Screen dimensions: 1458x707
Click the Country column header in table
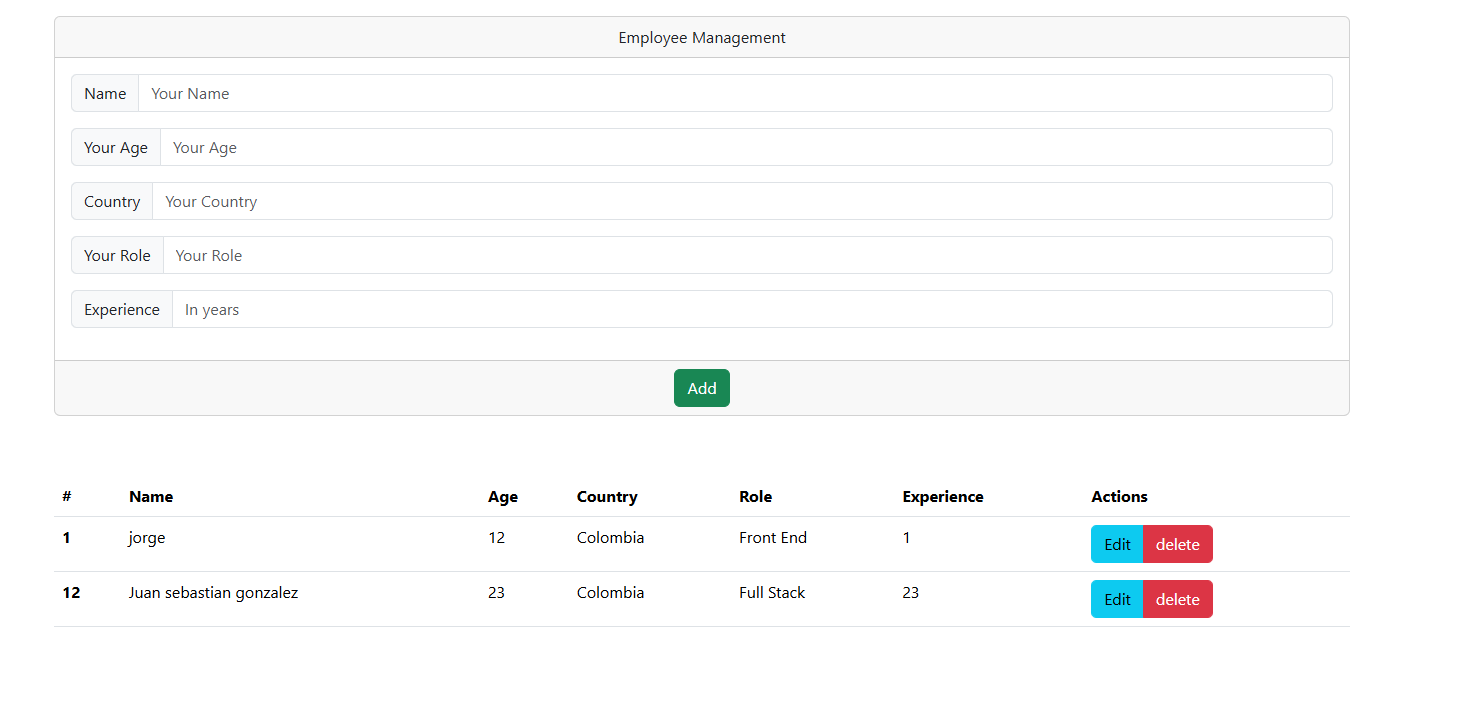click(x=607, y=497)
